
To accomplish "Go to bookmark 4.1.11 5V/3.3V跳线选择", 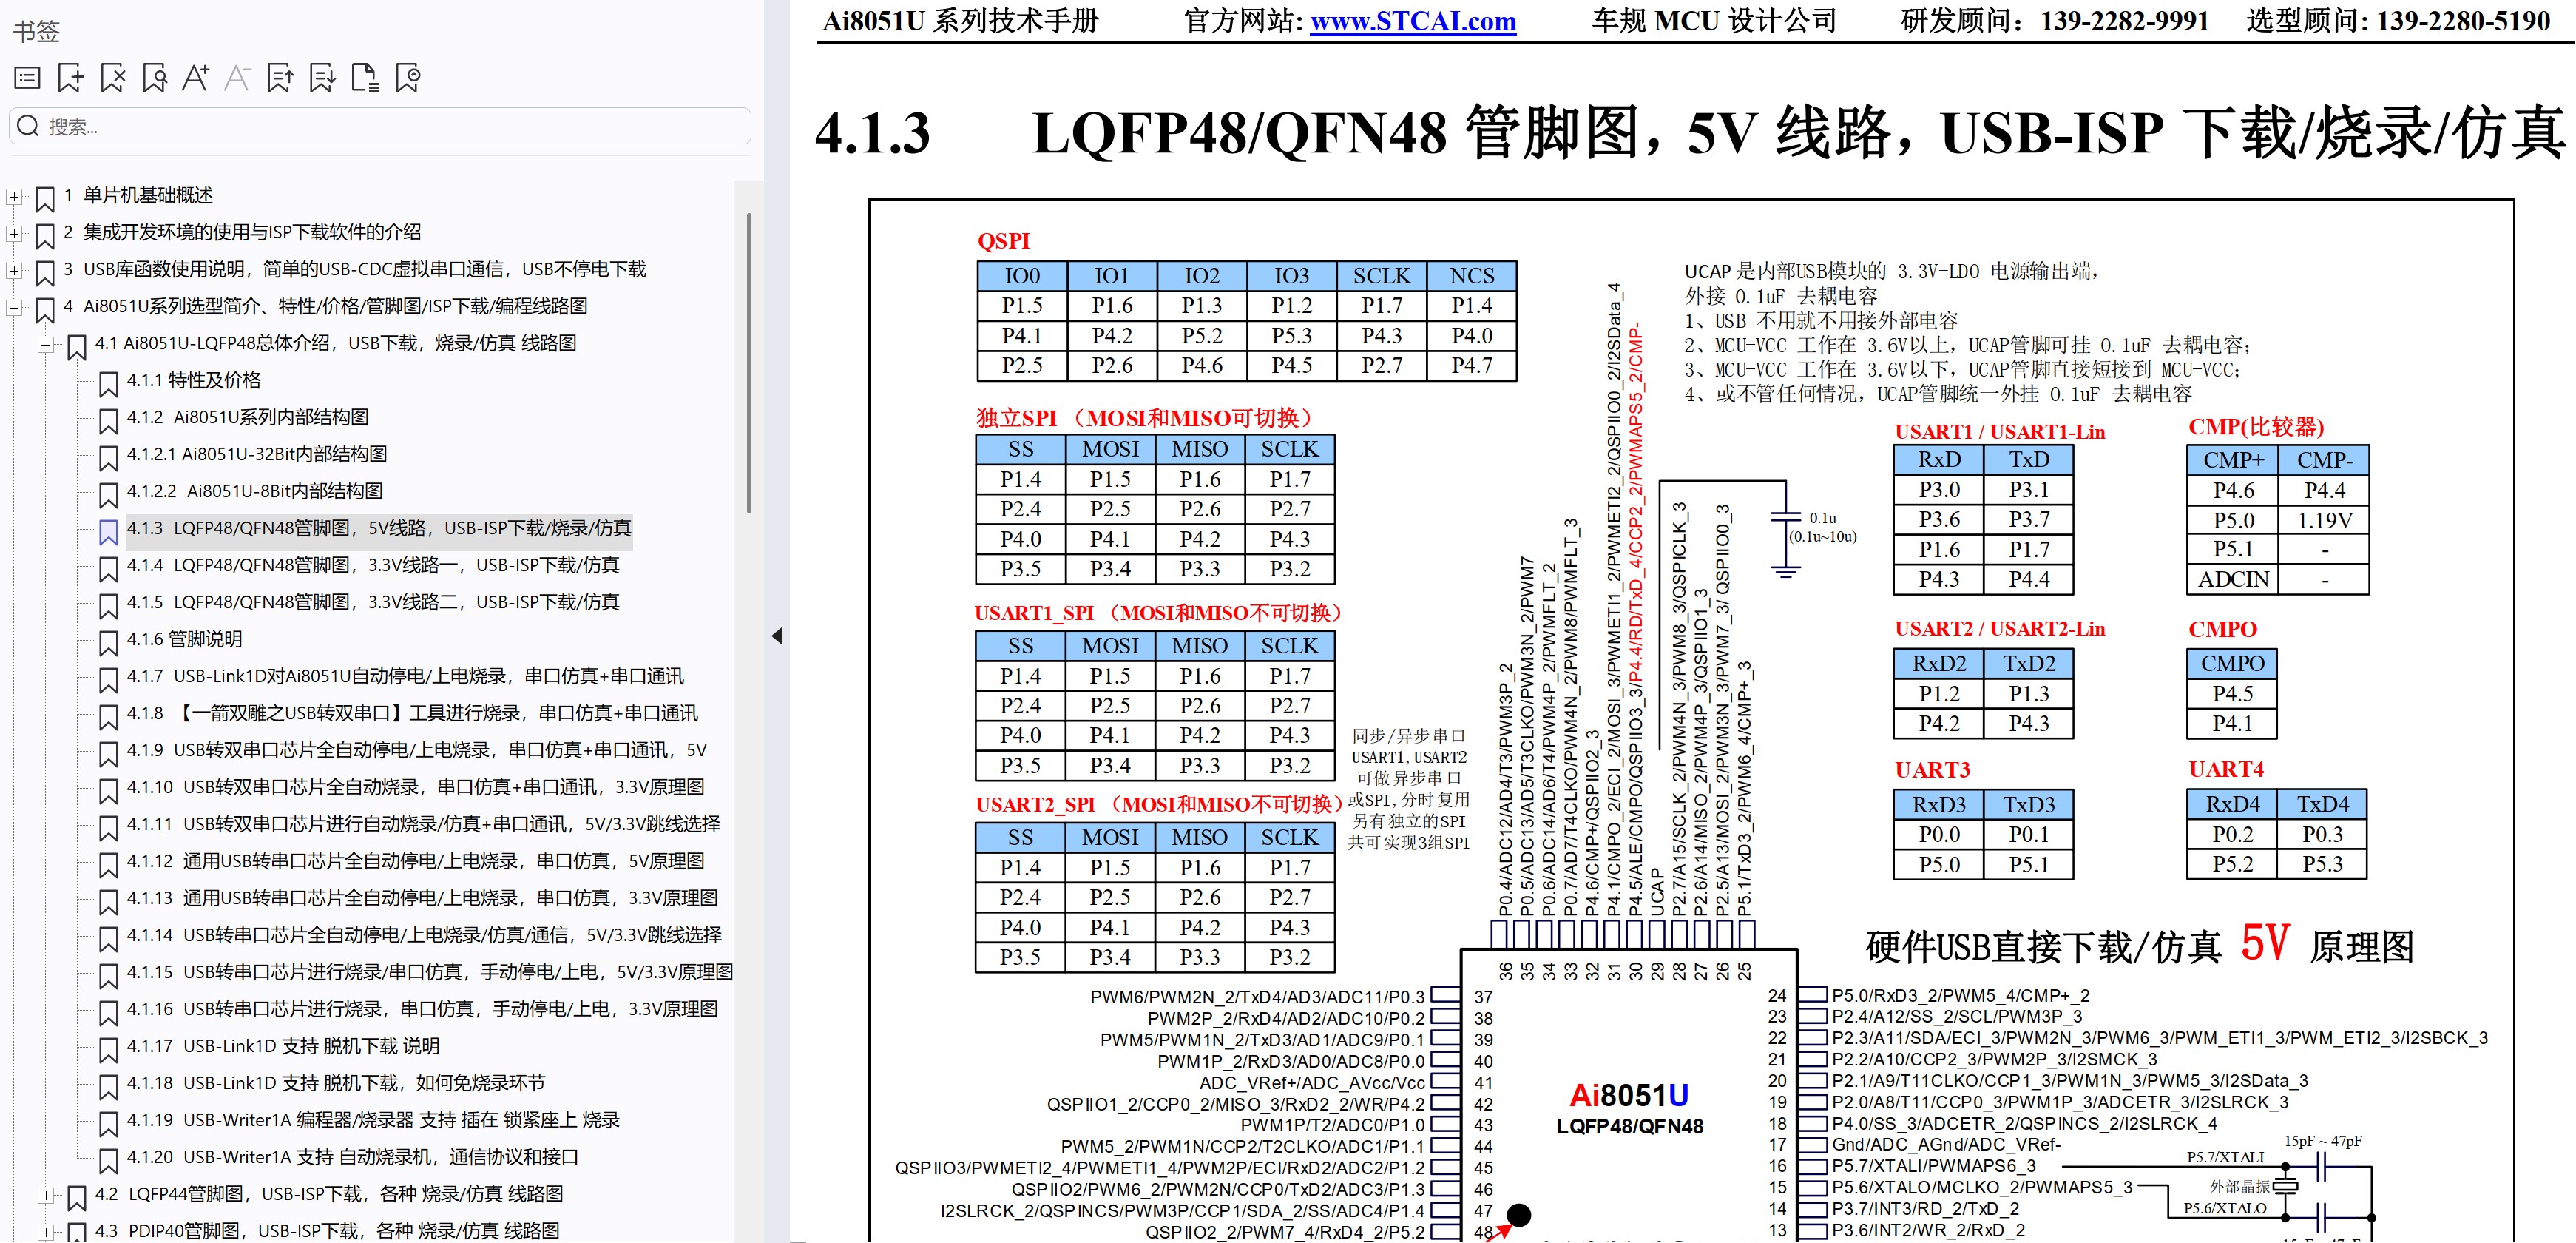I will (x=423, y=824).
